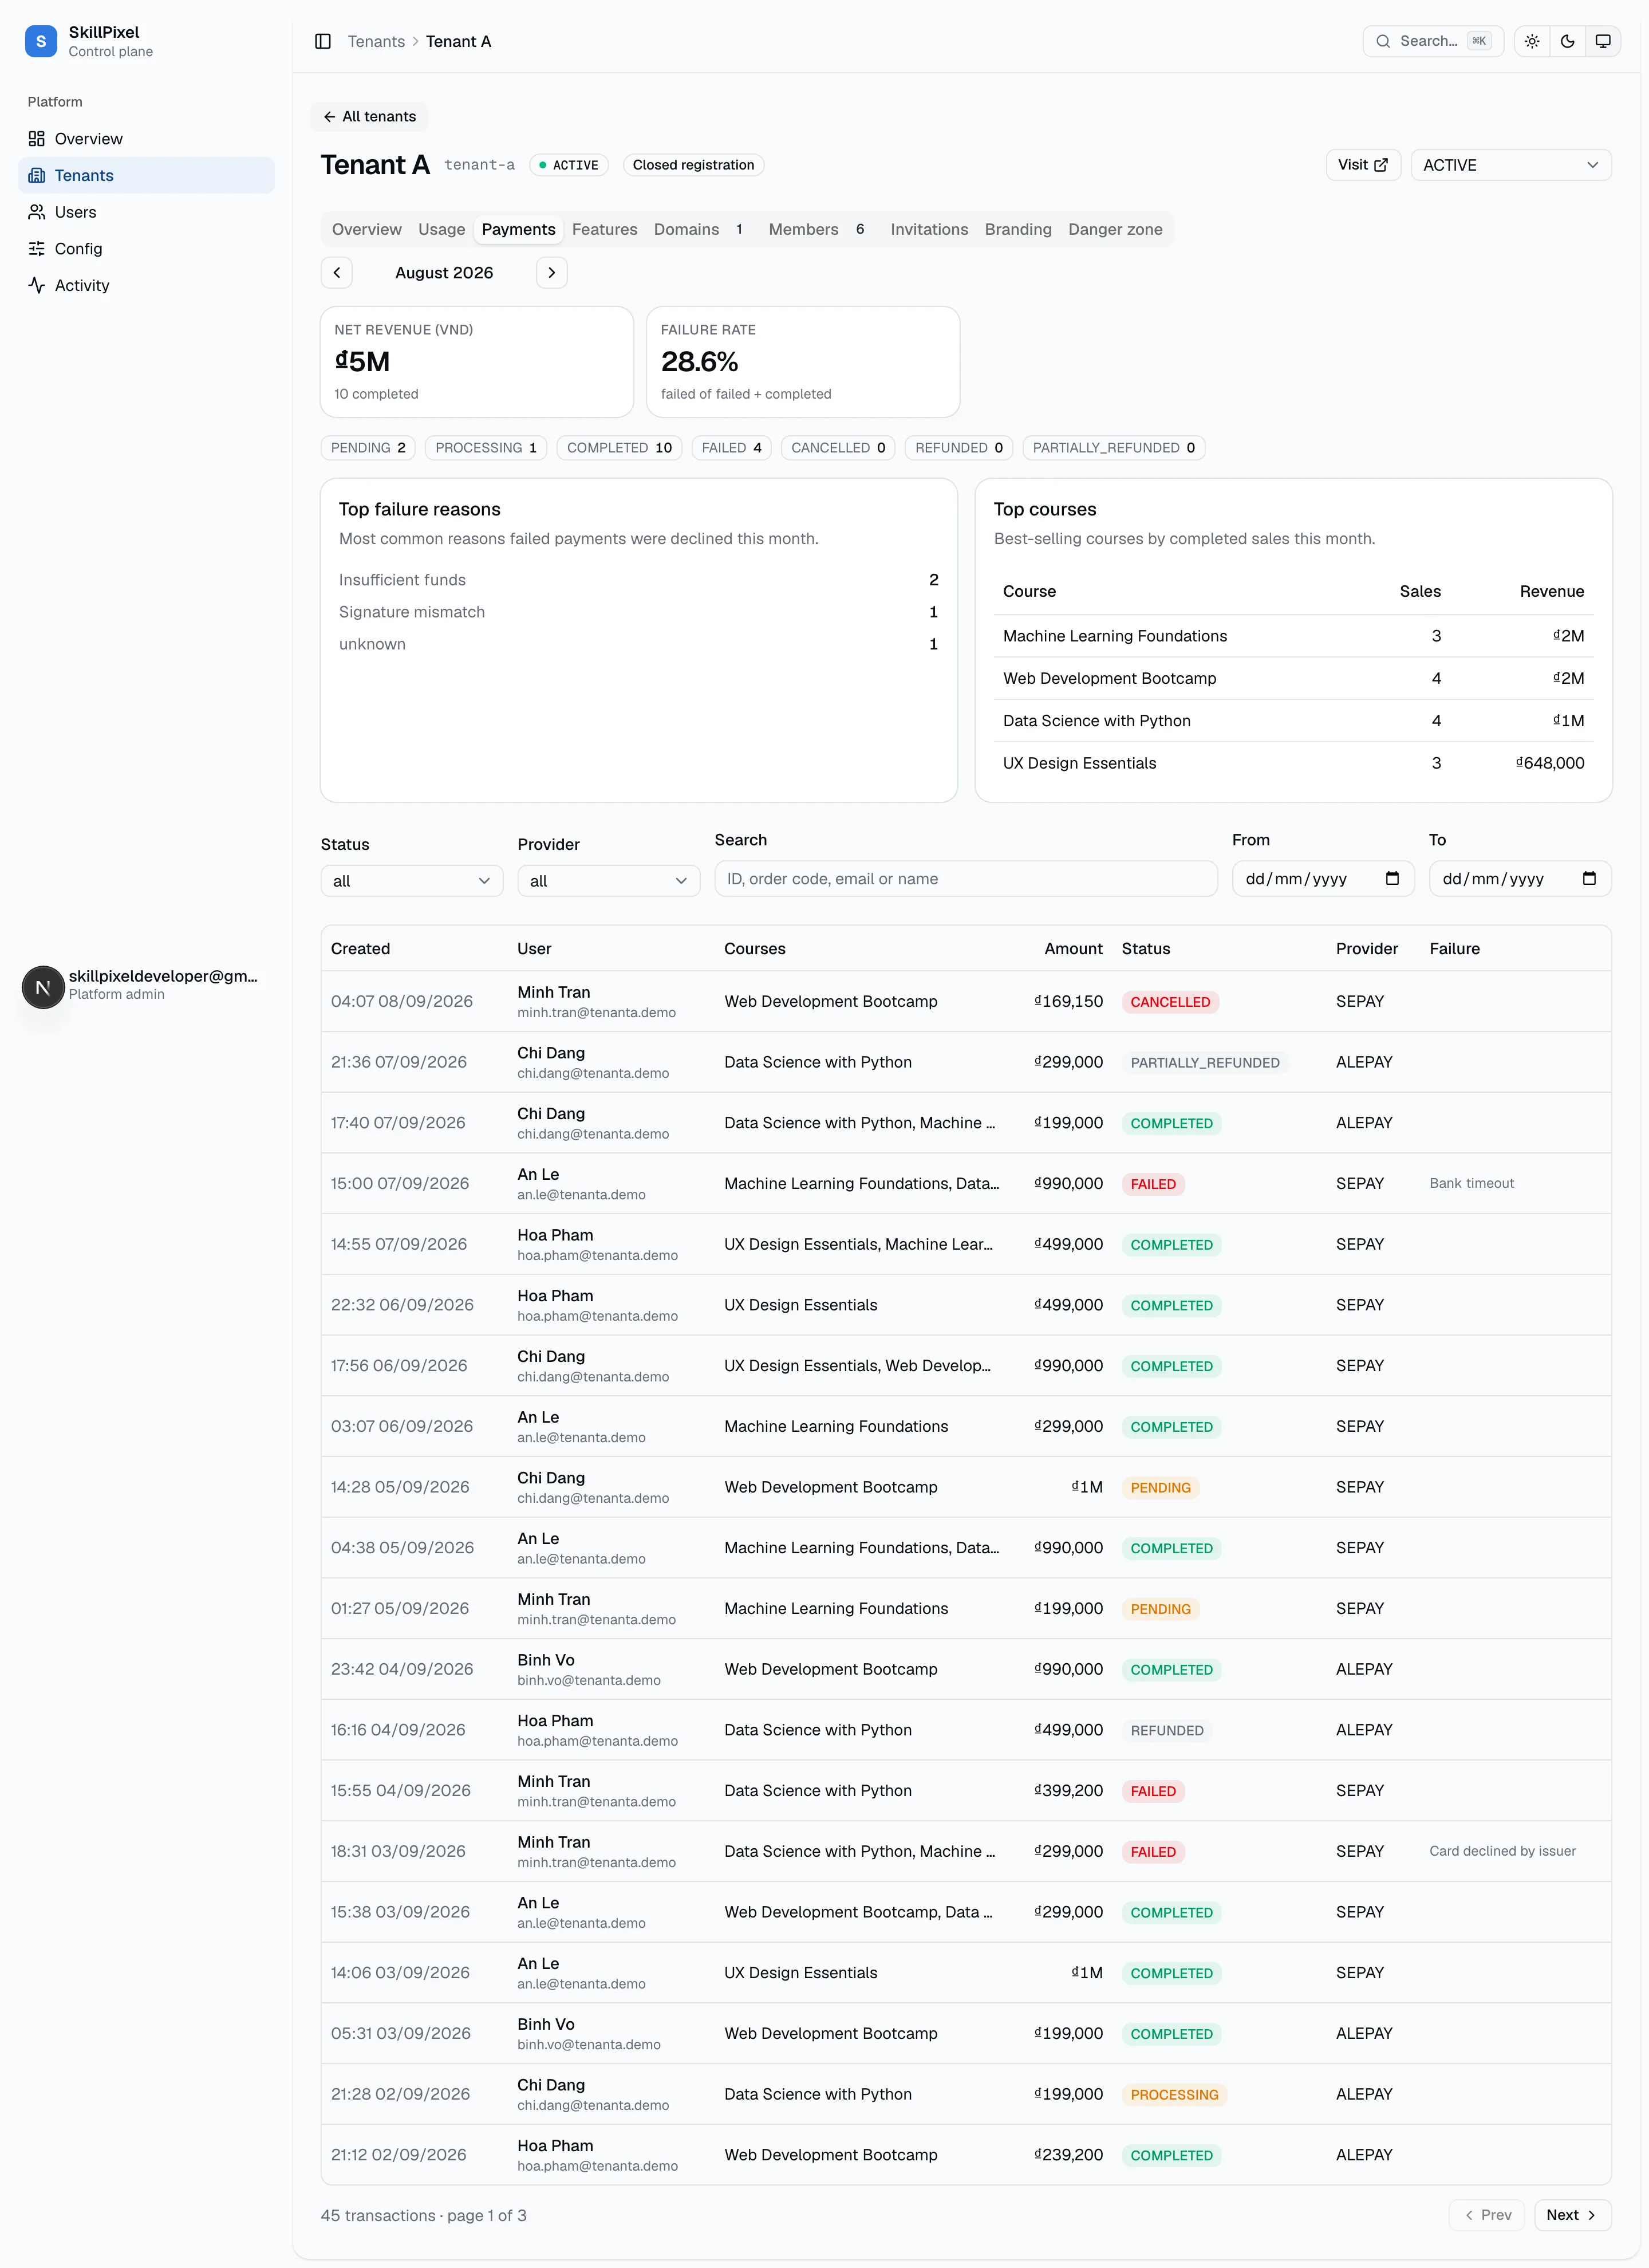Click the From date field

tap(1322, 879)
